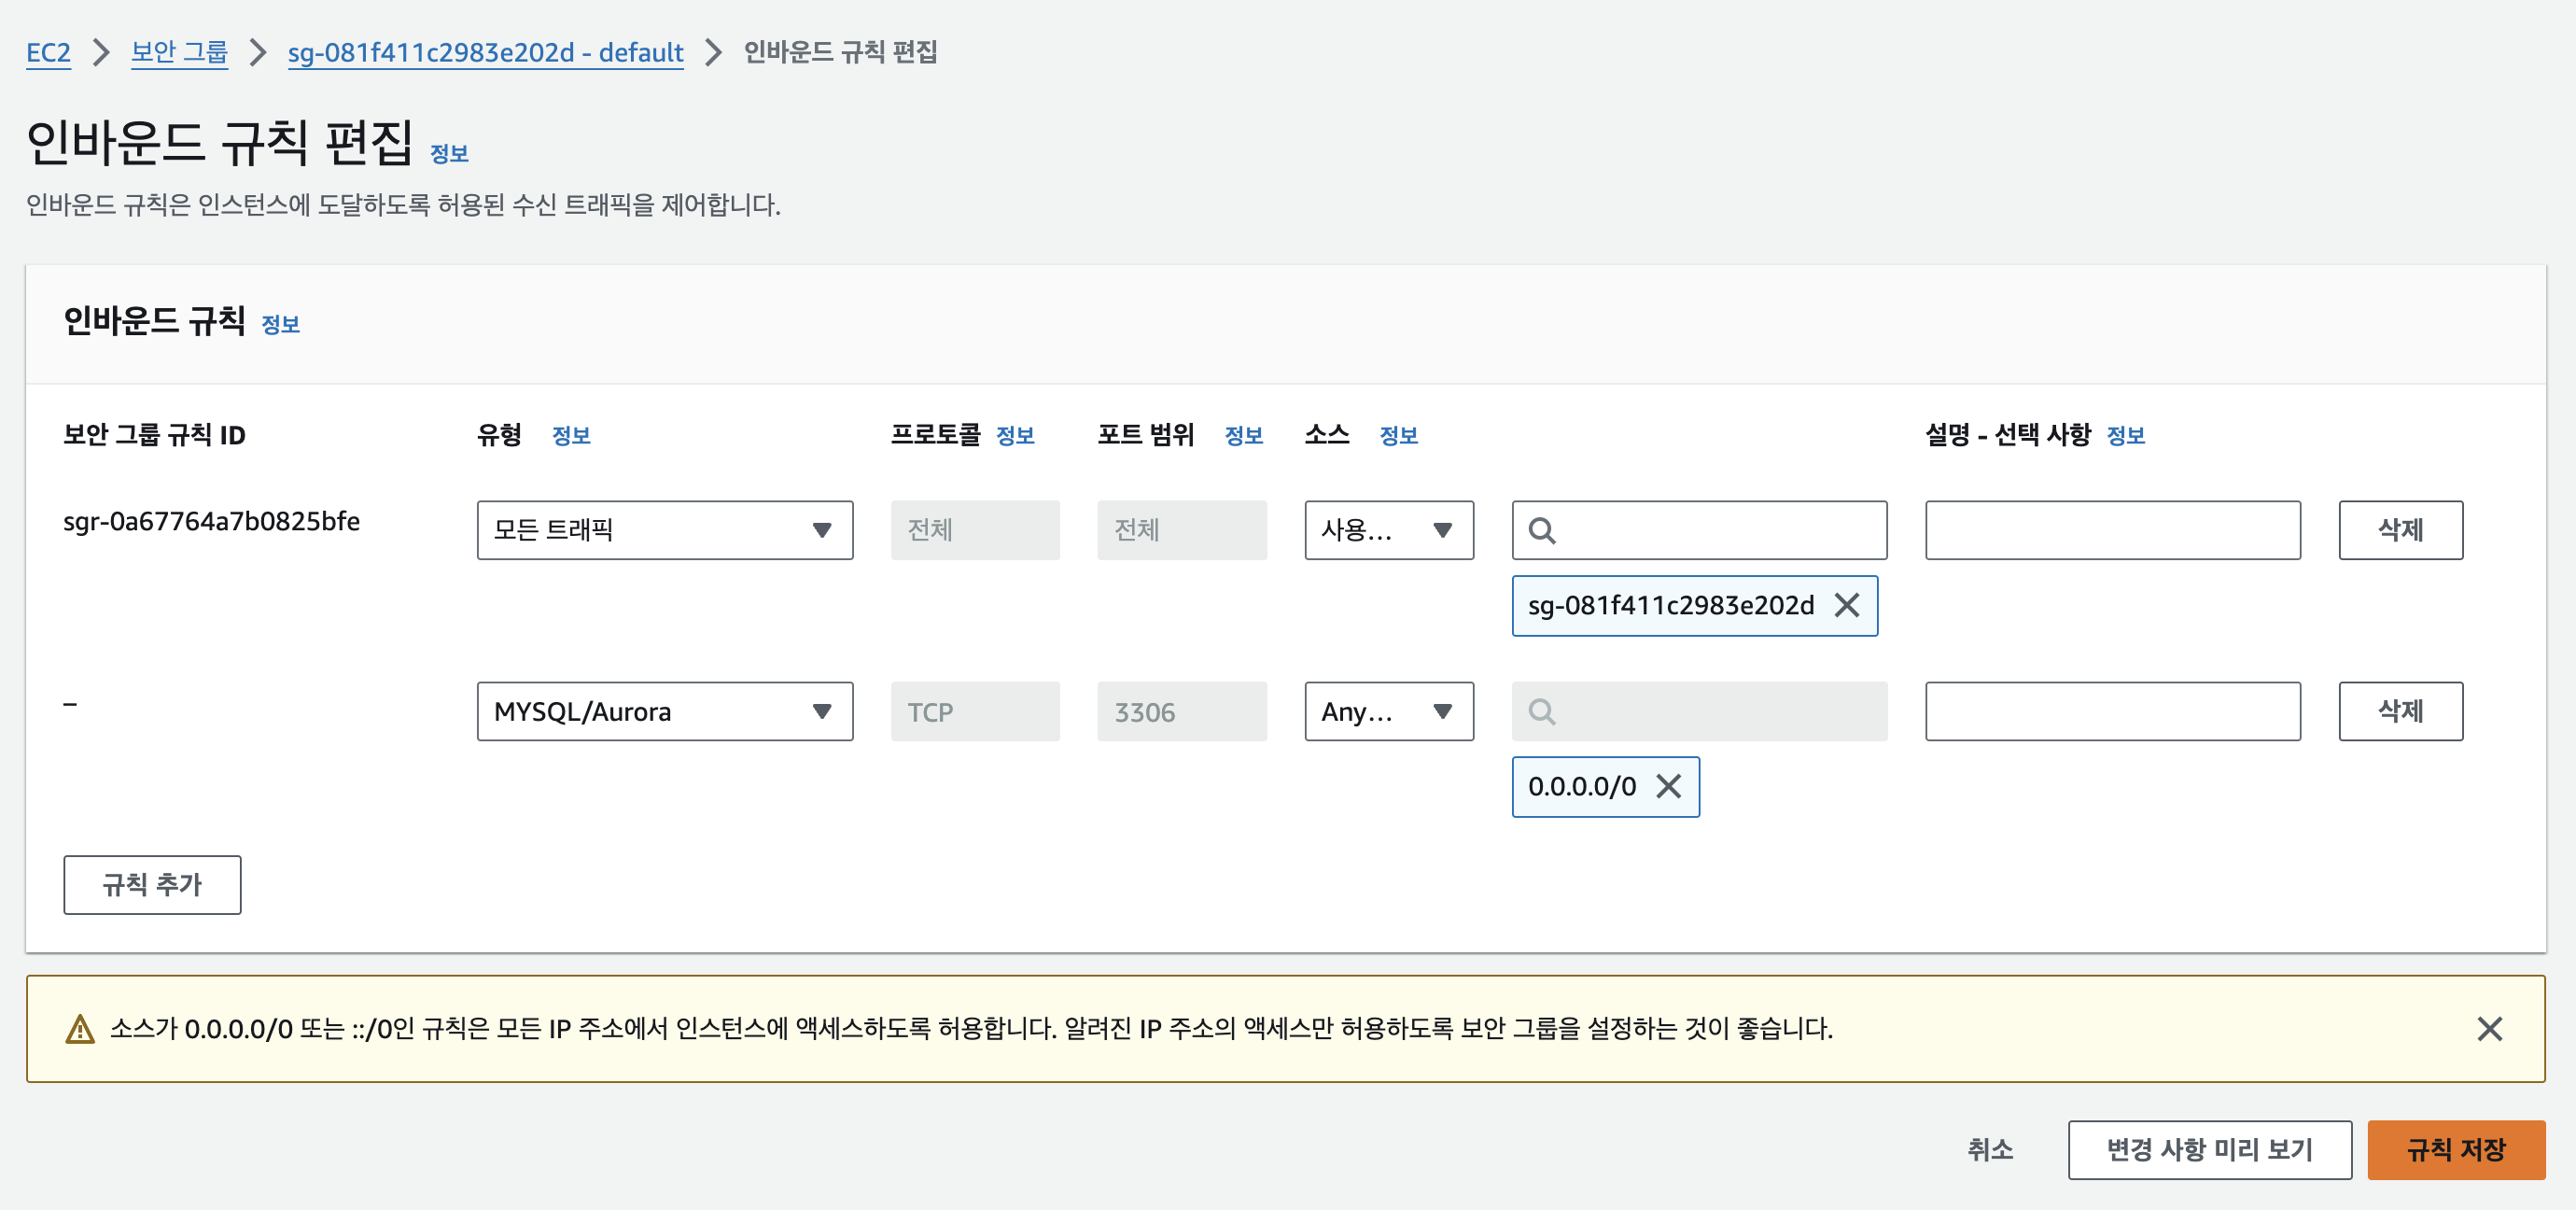
Task: Remove the sg-081f411c2983e202d source tag
Action: click(1846, 605)
